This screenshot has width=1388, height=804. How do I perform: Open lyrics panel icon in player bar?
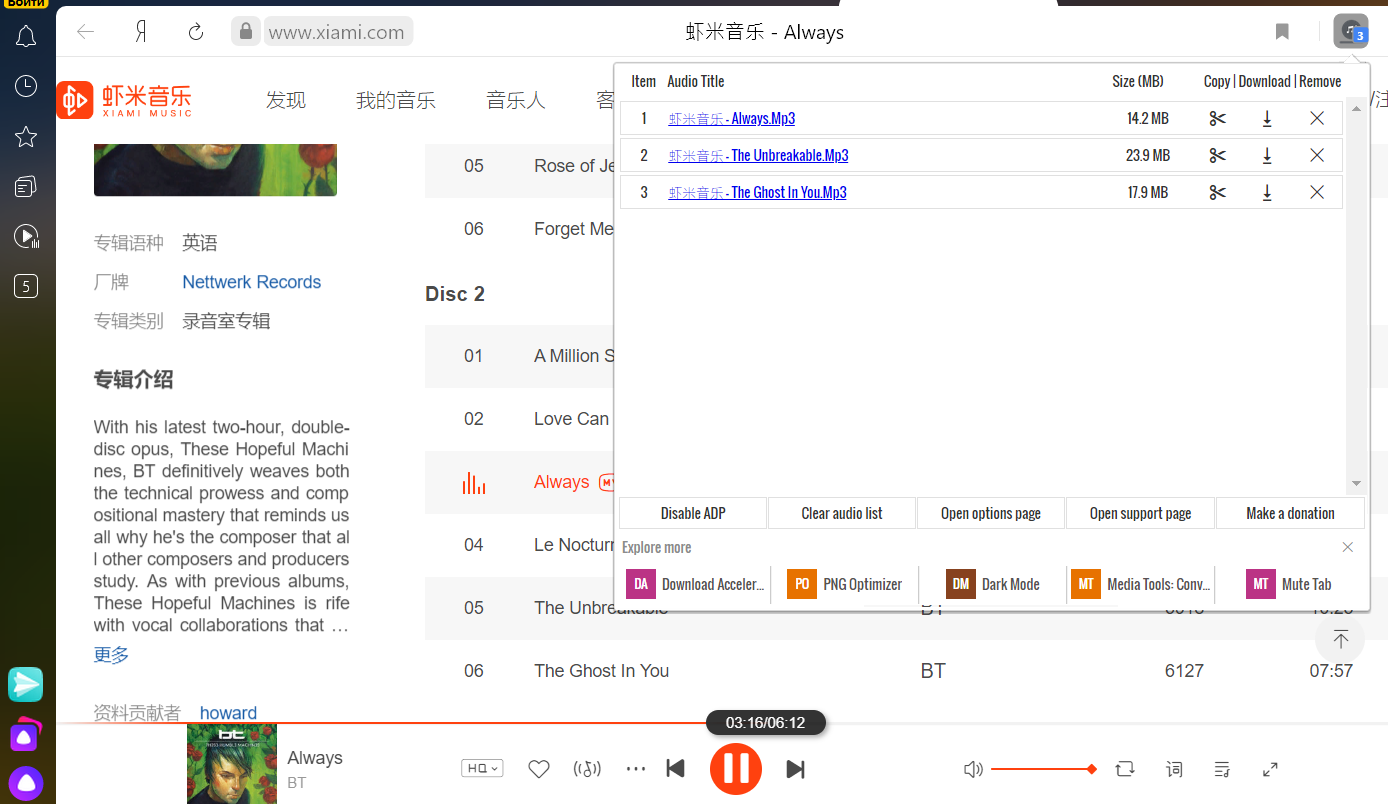coord(1175,769)
